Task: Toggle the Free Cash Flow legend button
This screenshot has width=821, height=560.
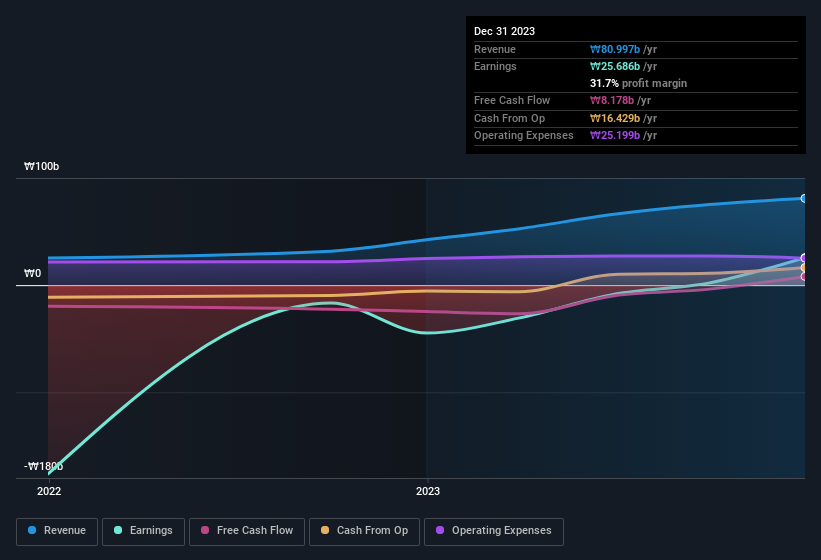Action: (x=247, y=531)
